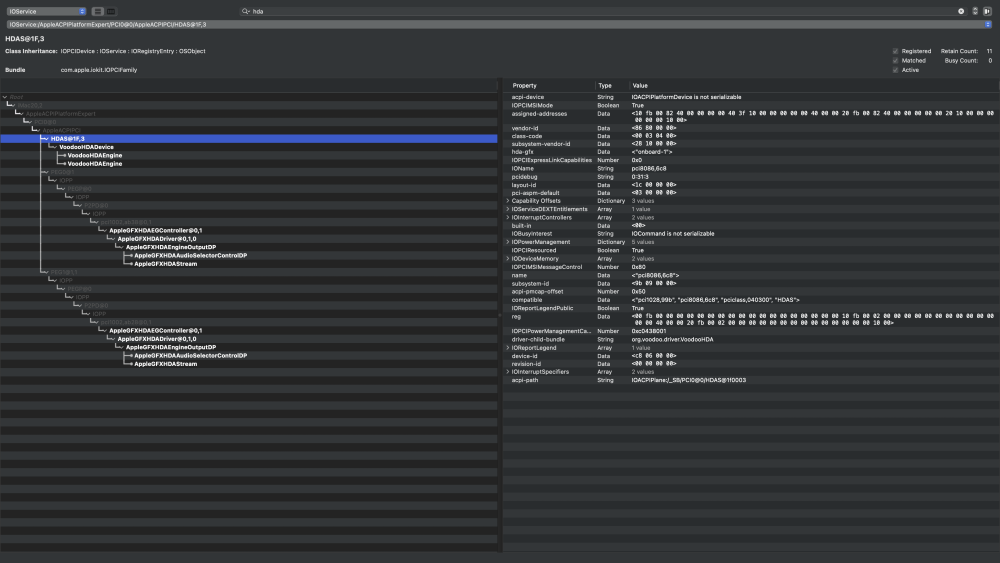The height and width of the screenshot is (563, 1000).
Task: Select the acpi-device property row
Action: click(752, 97)
